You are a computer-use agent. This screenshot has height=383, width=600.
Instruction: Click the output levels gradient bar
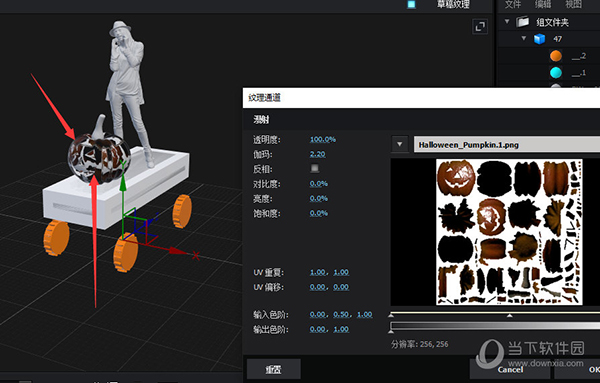pyautogui.click(x=495, y=326)
